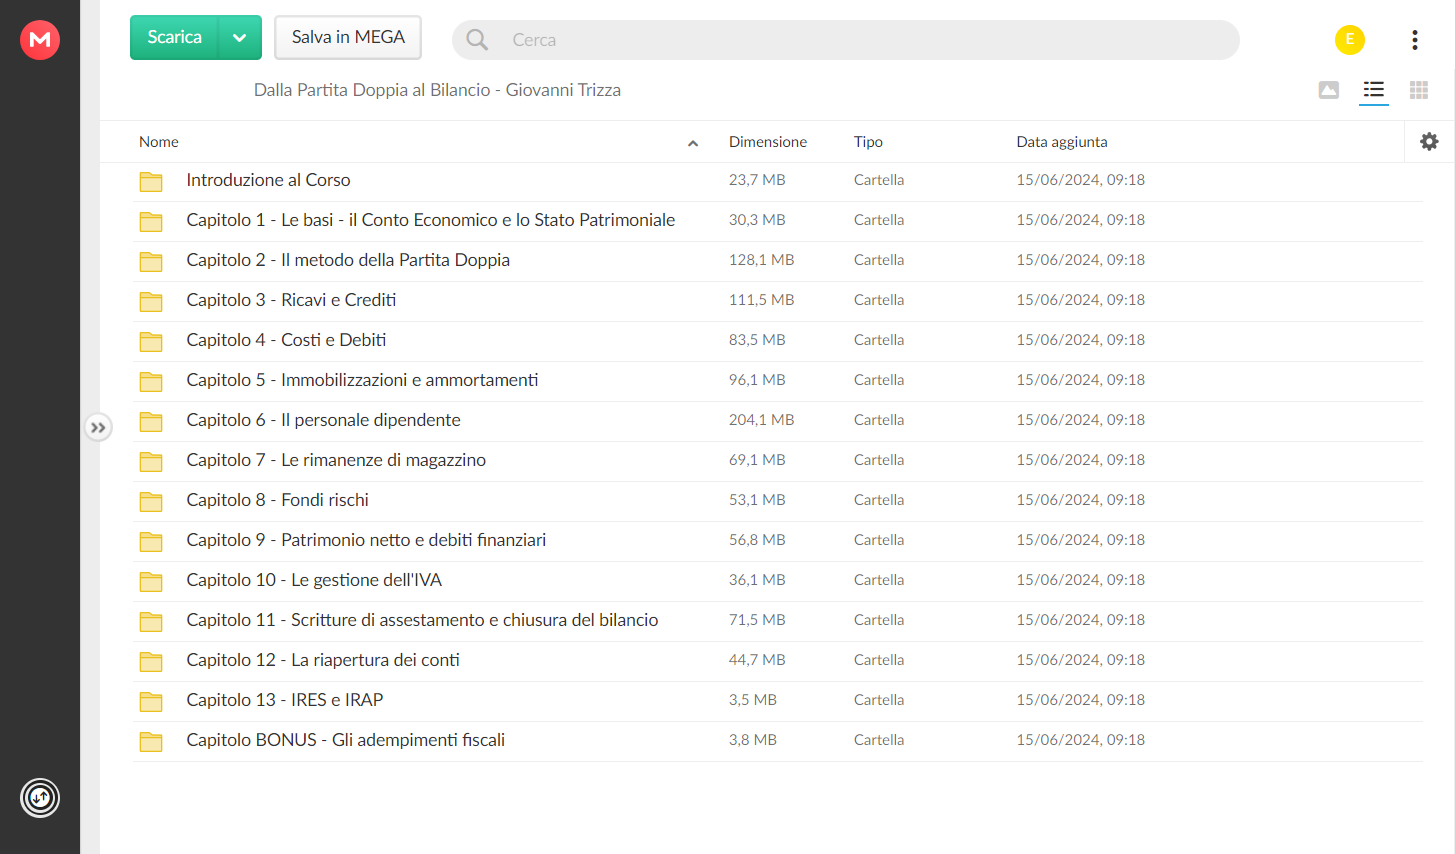
Task: Open the transfers icon in sidebar
Action: tap(40, 798)
